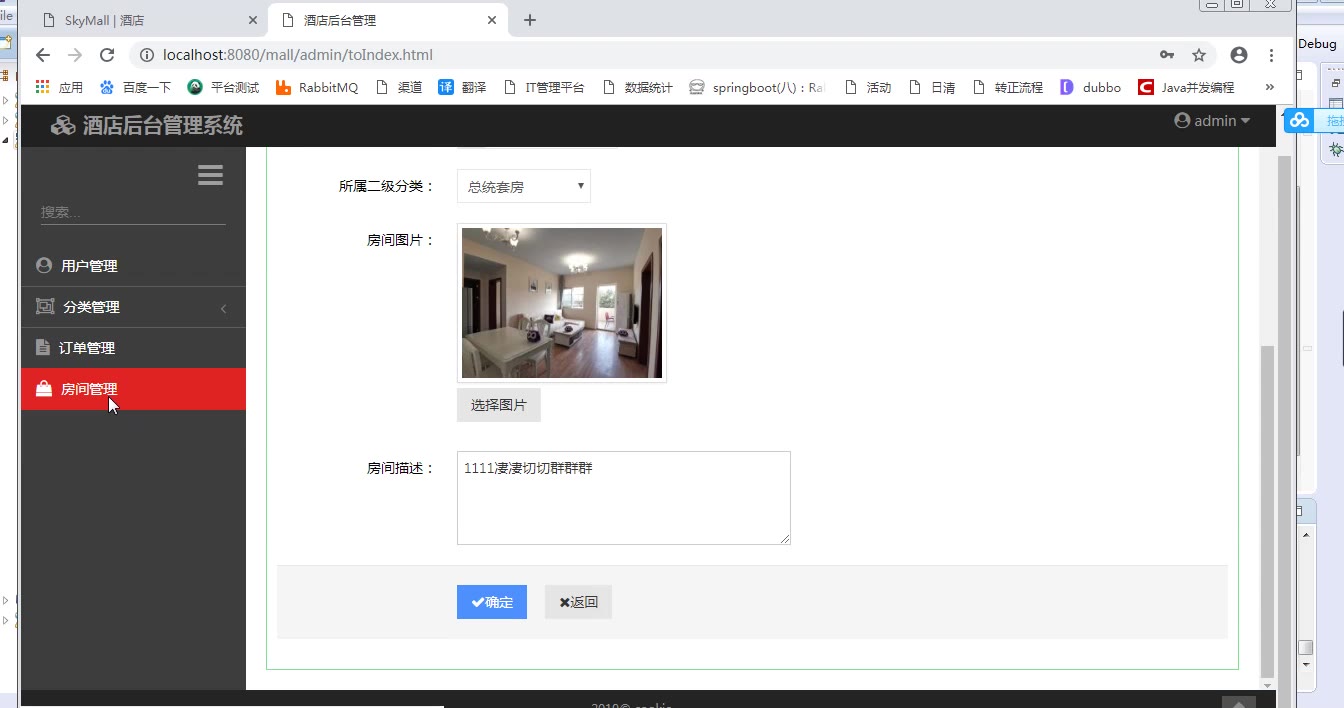This screenshot has height=708, width=1344.
Task: Open a new browser tab
Action: [530, 20]
